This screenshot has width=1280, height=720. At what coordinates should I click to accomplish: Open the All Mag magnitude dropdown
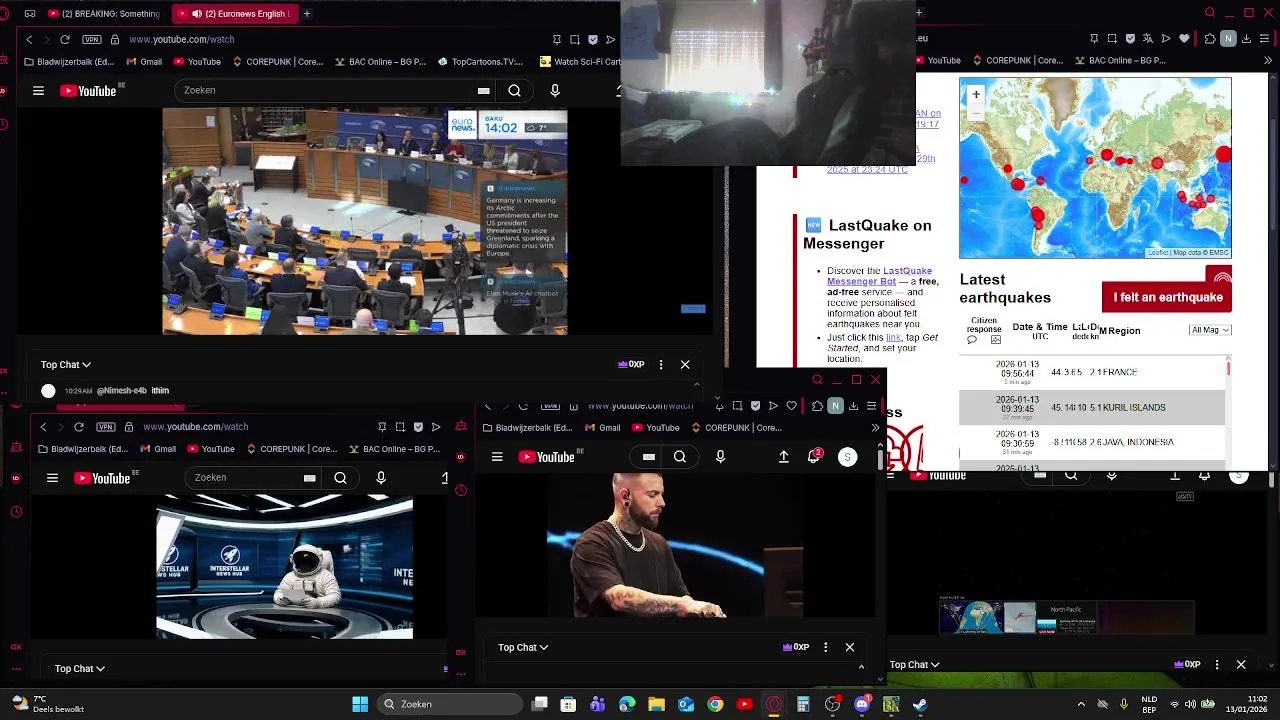1210,330
